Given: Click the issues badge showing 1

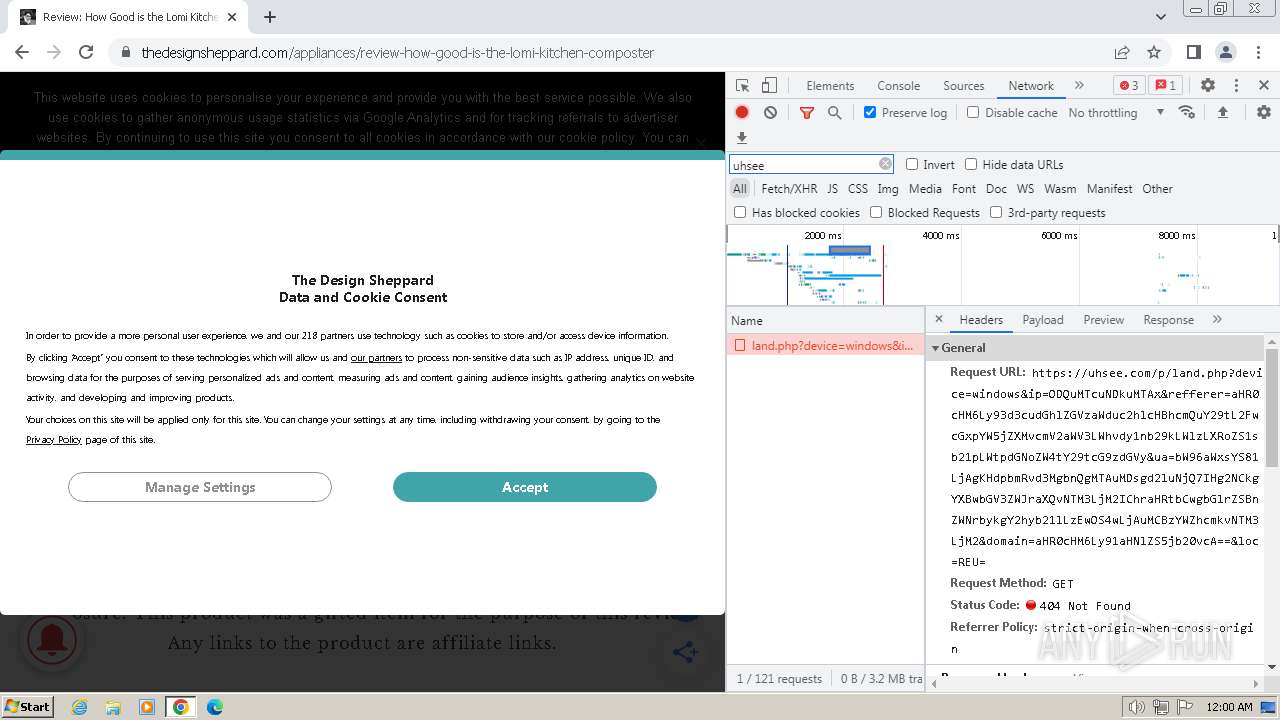Looking at the screenshot, I should pyautogui.click(x=1165, y=86).
